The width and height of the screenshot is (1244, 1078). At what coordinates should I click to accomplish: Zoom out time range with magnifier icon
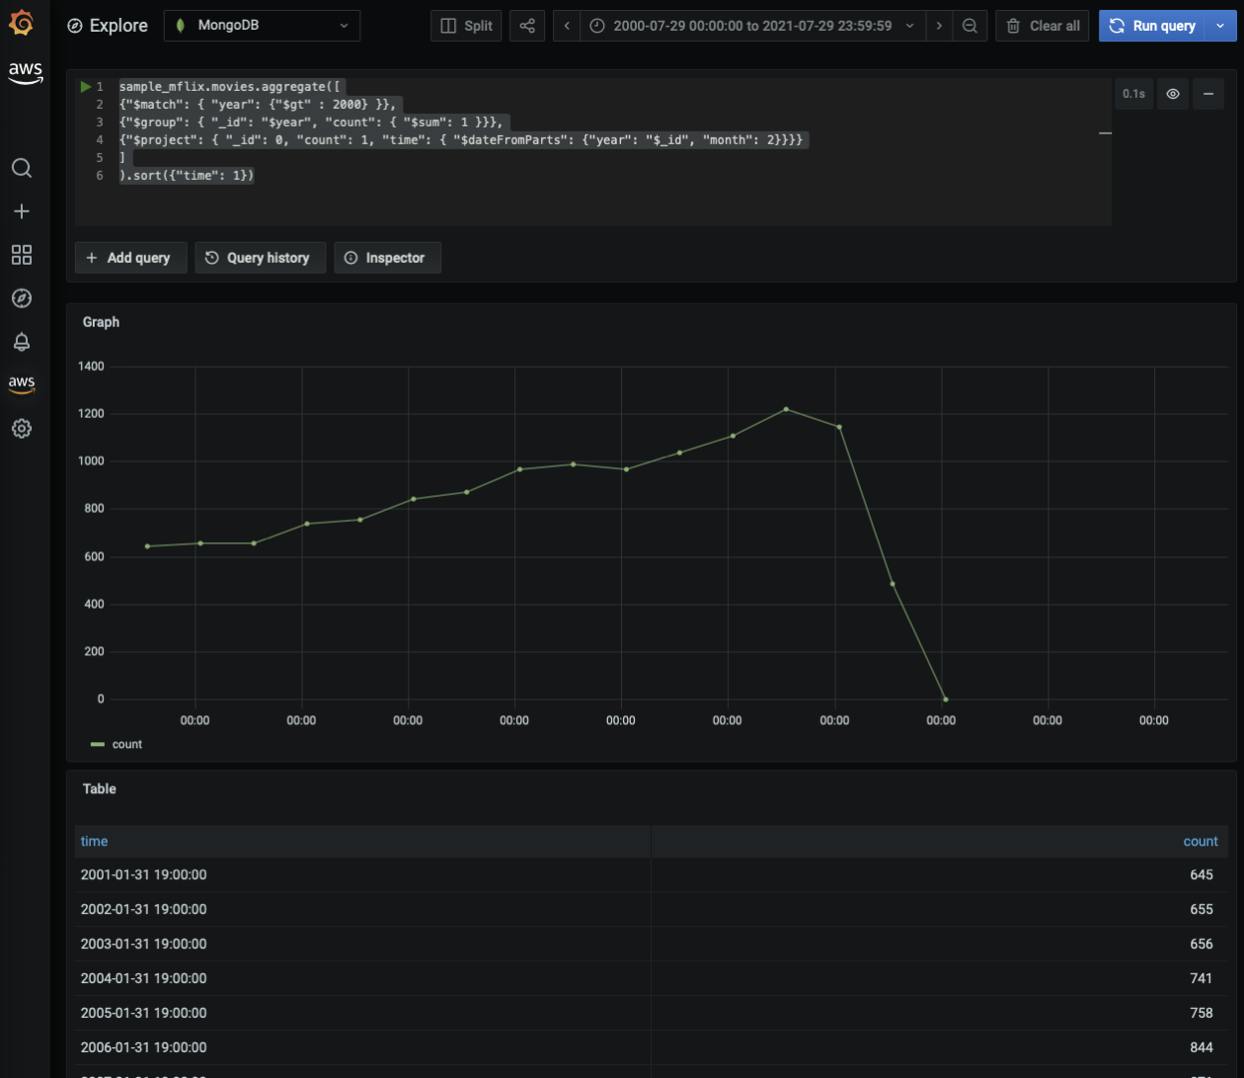point(969,26)
